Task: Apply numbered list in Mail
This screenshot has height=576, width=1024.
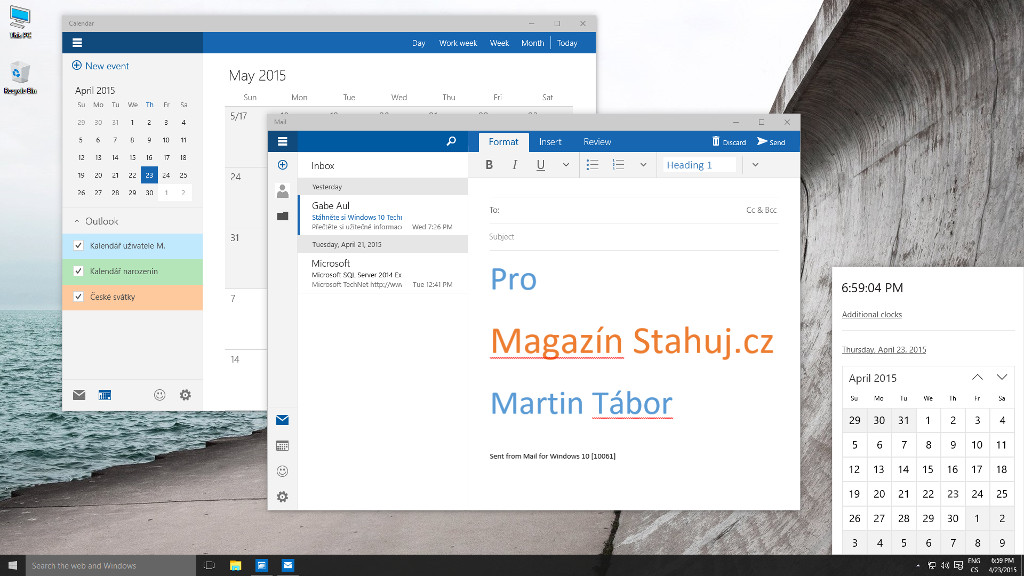Action: pyautogui.click(x=618, y=165)
